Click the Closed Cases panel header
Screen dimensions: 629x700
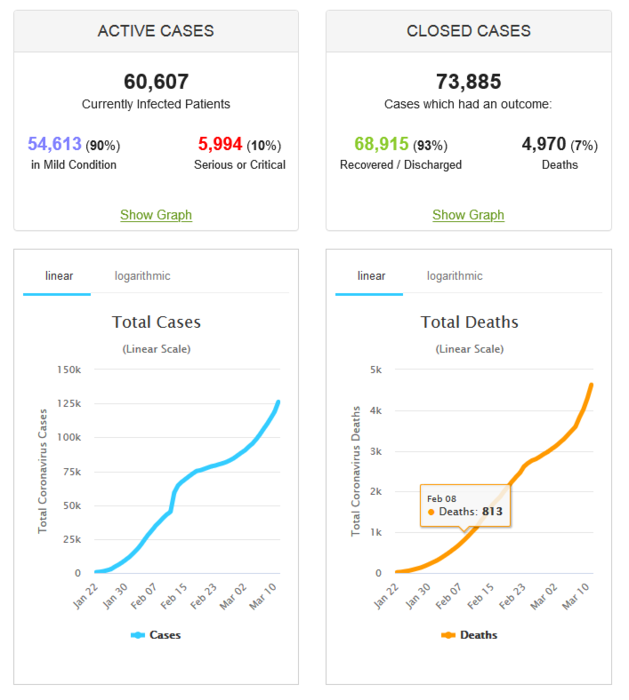(x=468, y=31)
